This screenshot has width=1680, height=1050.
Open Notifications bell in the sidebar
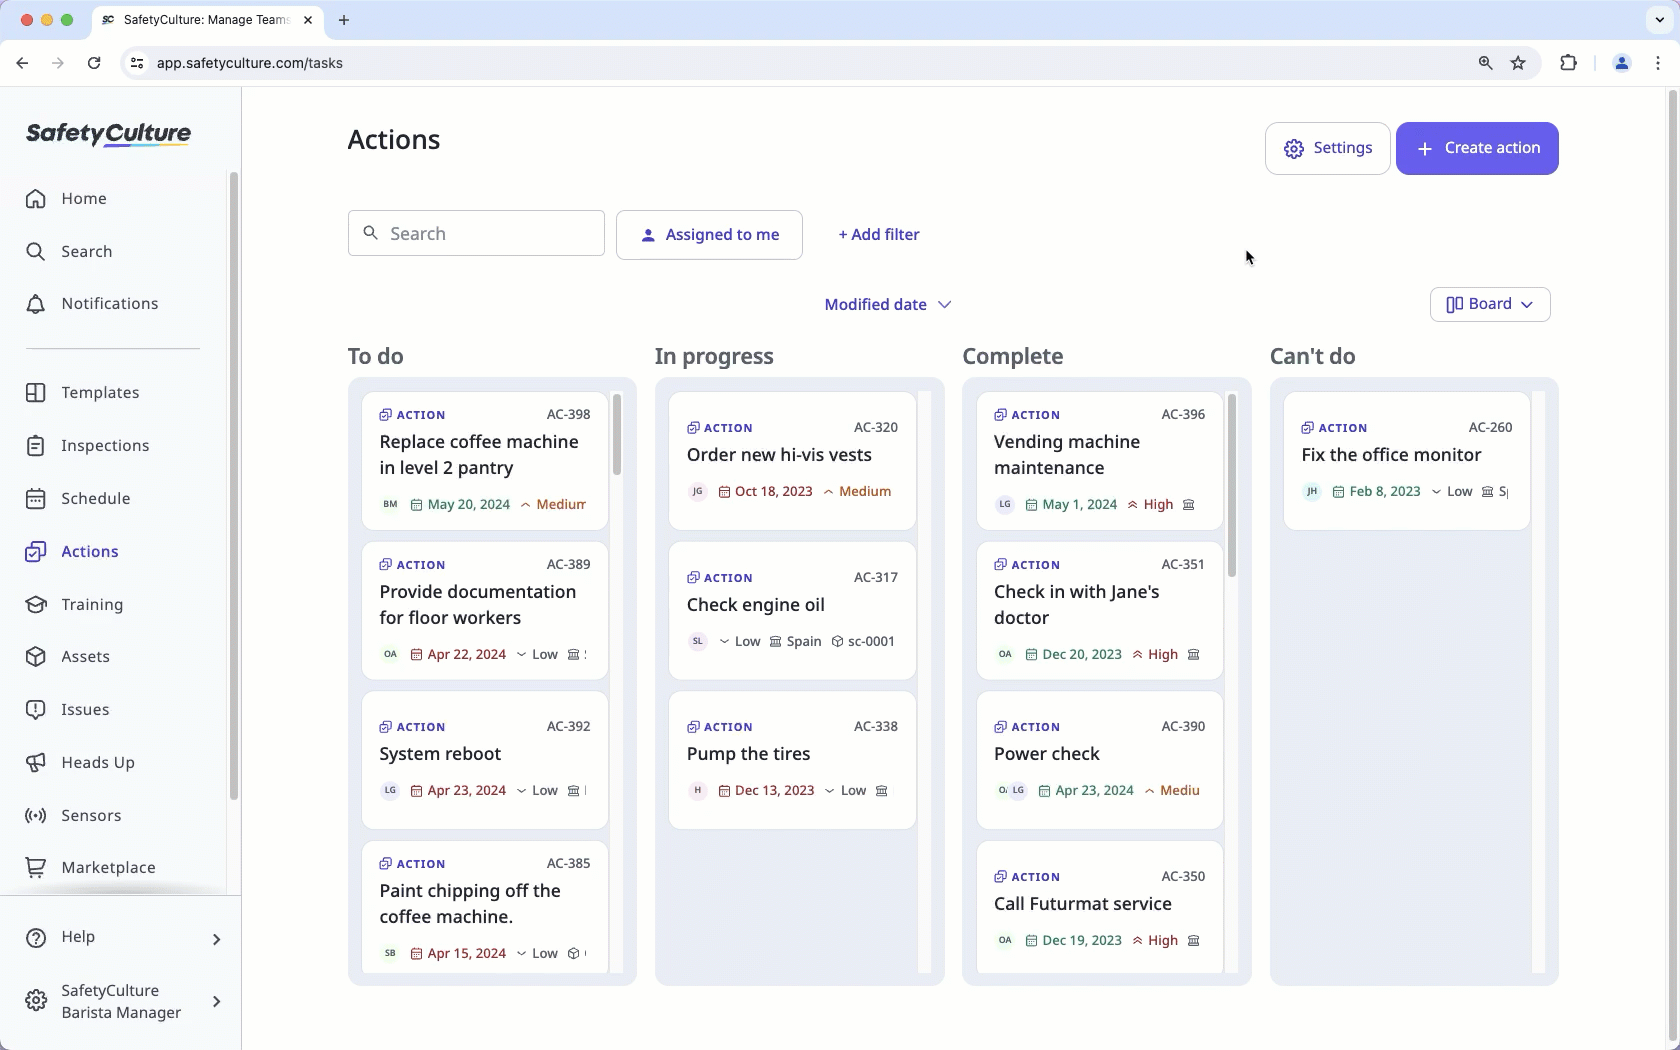[92, 303]
